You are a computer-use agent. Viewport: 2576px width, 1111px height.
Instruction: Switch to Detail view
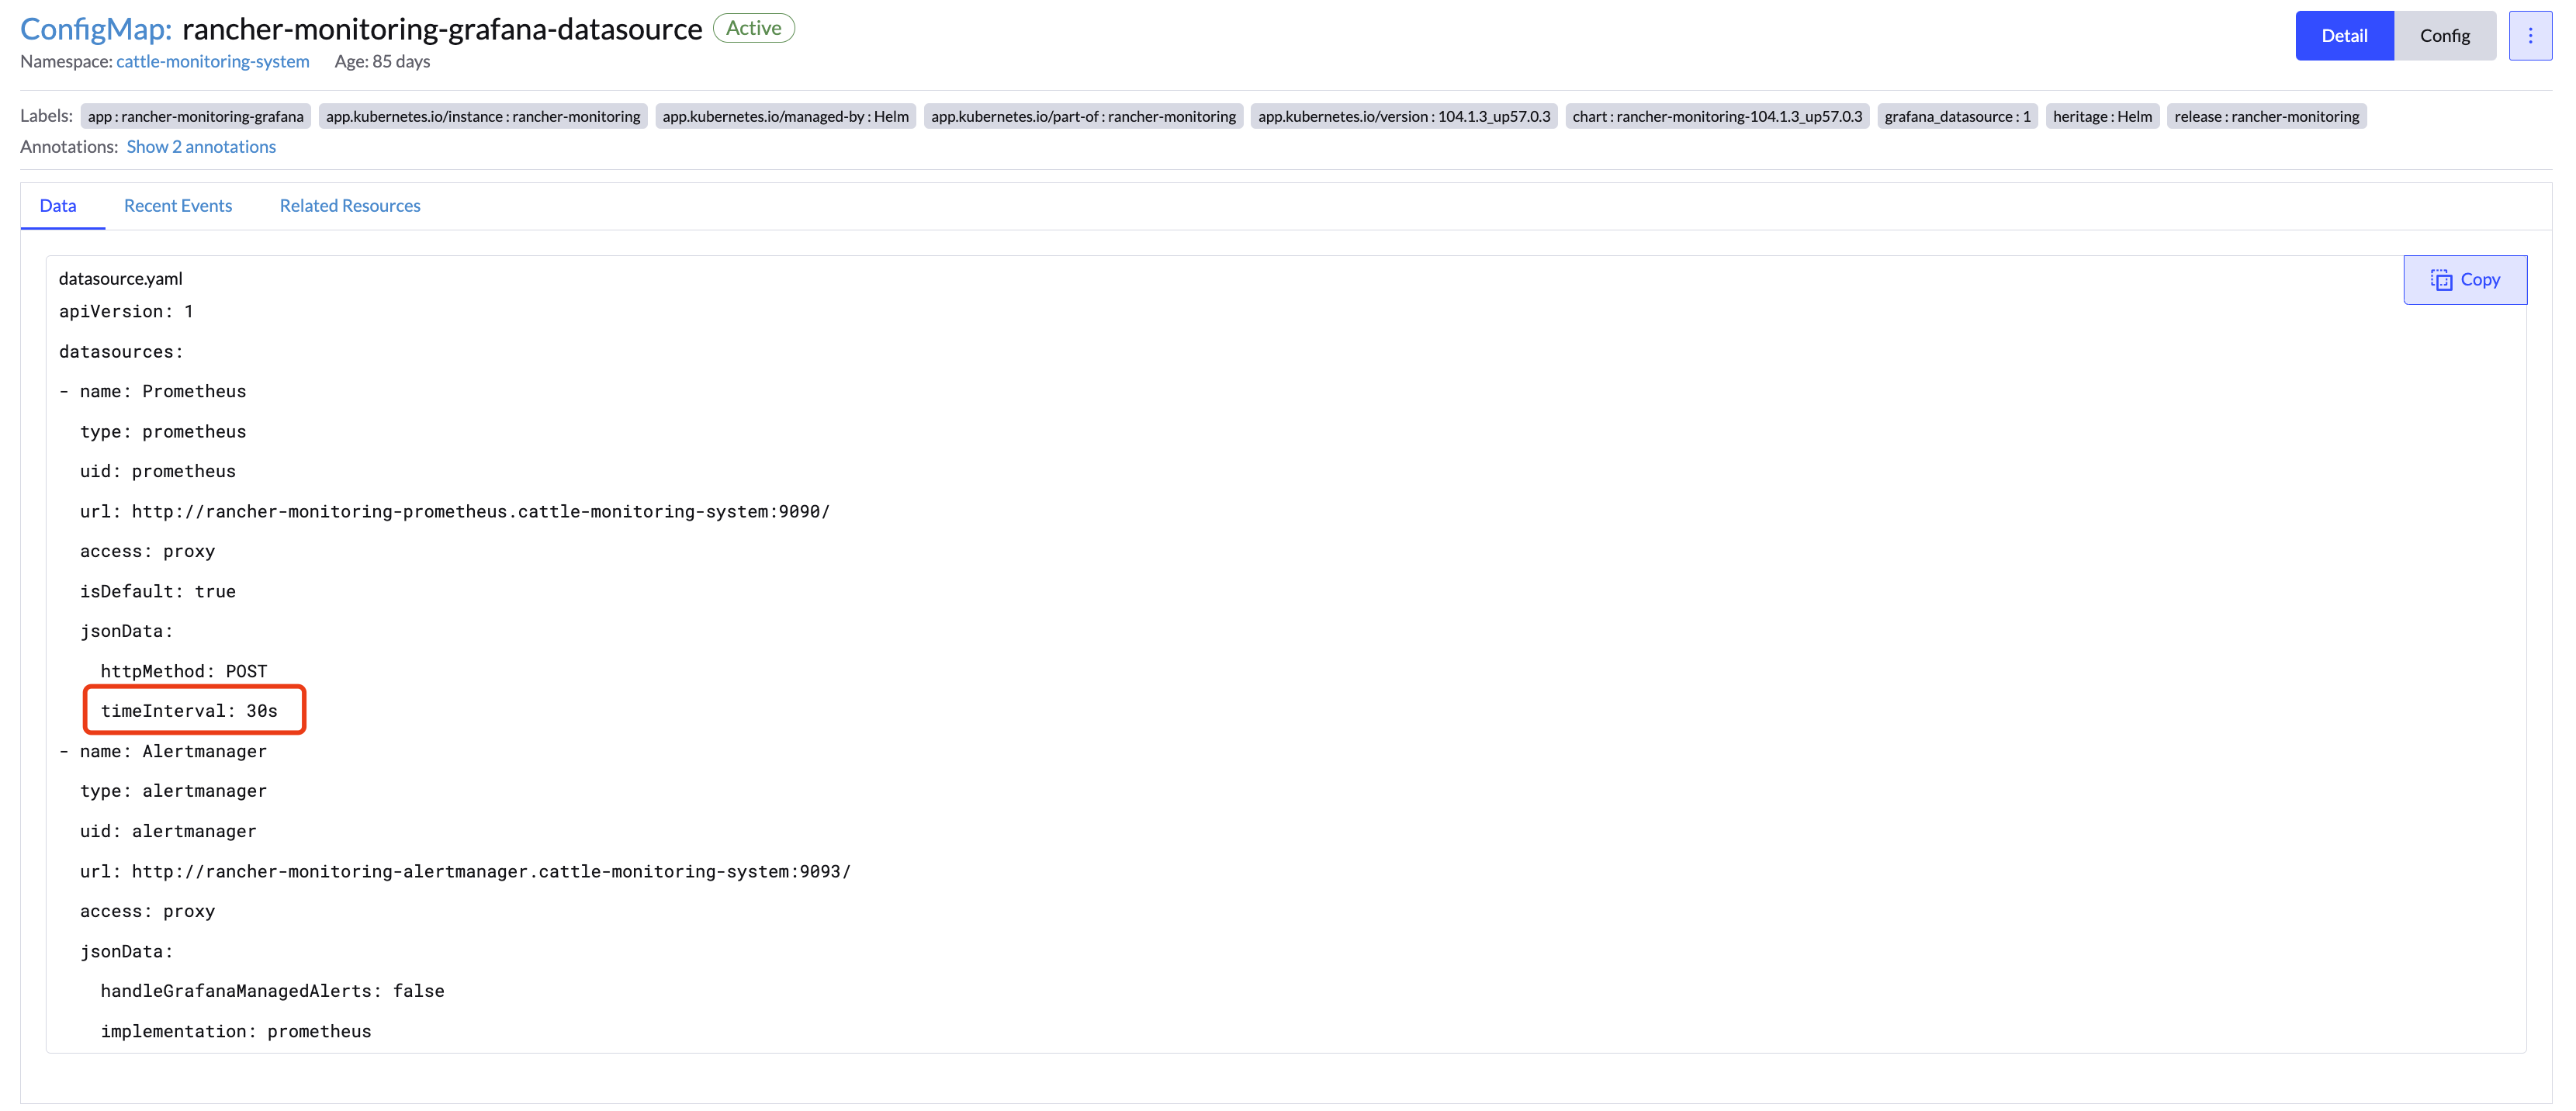pos(2343,36)
